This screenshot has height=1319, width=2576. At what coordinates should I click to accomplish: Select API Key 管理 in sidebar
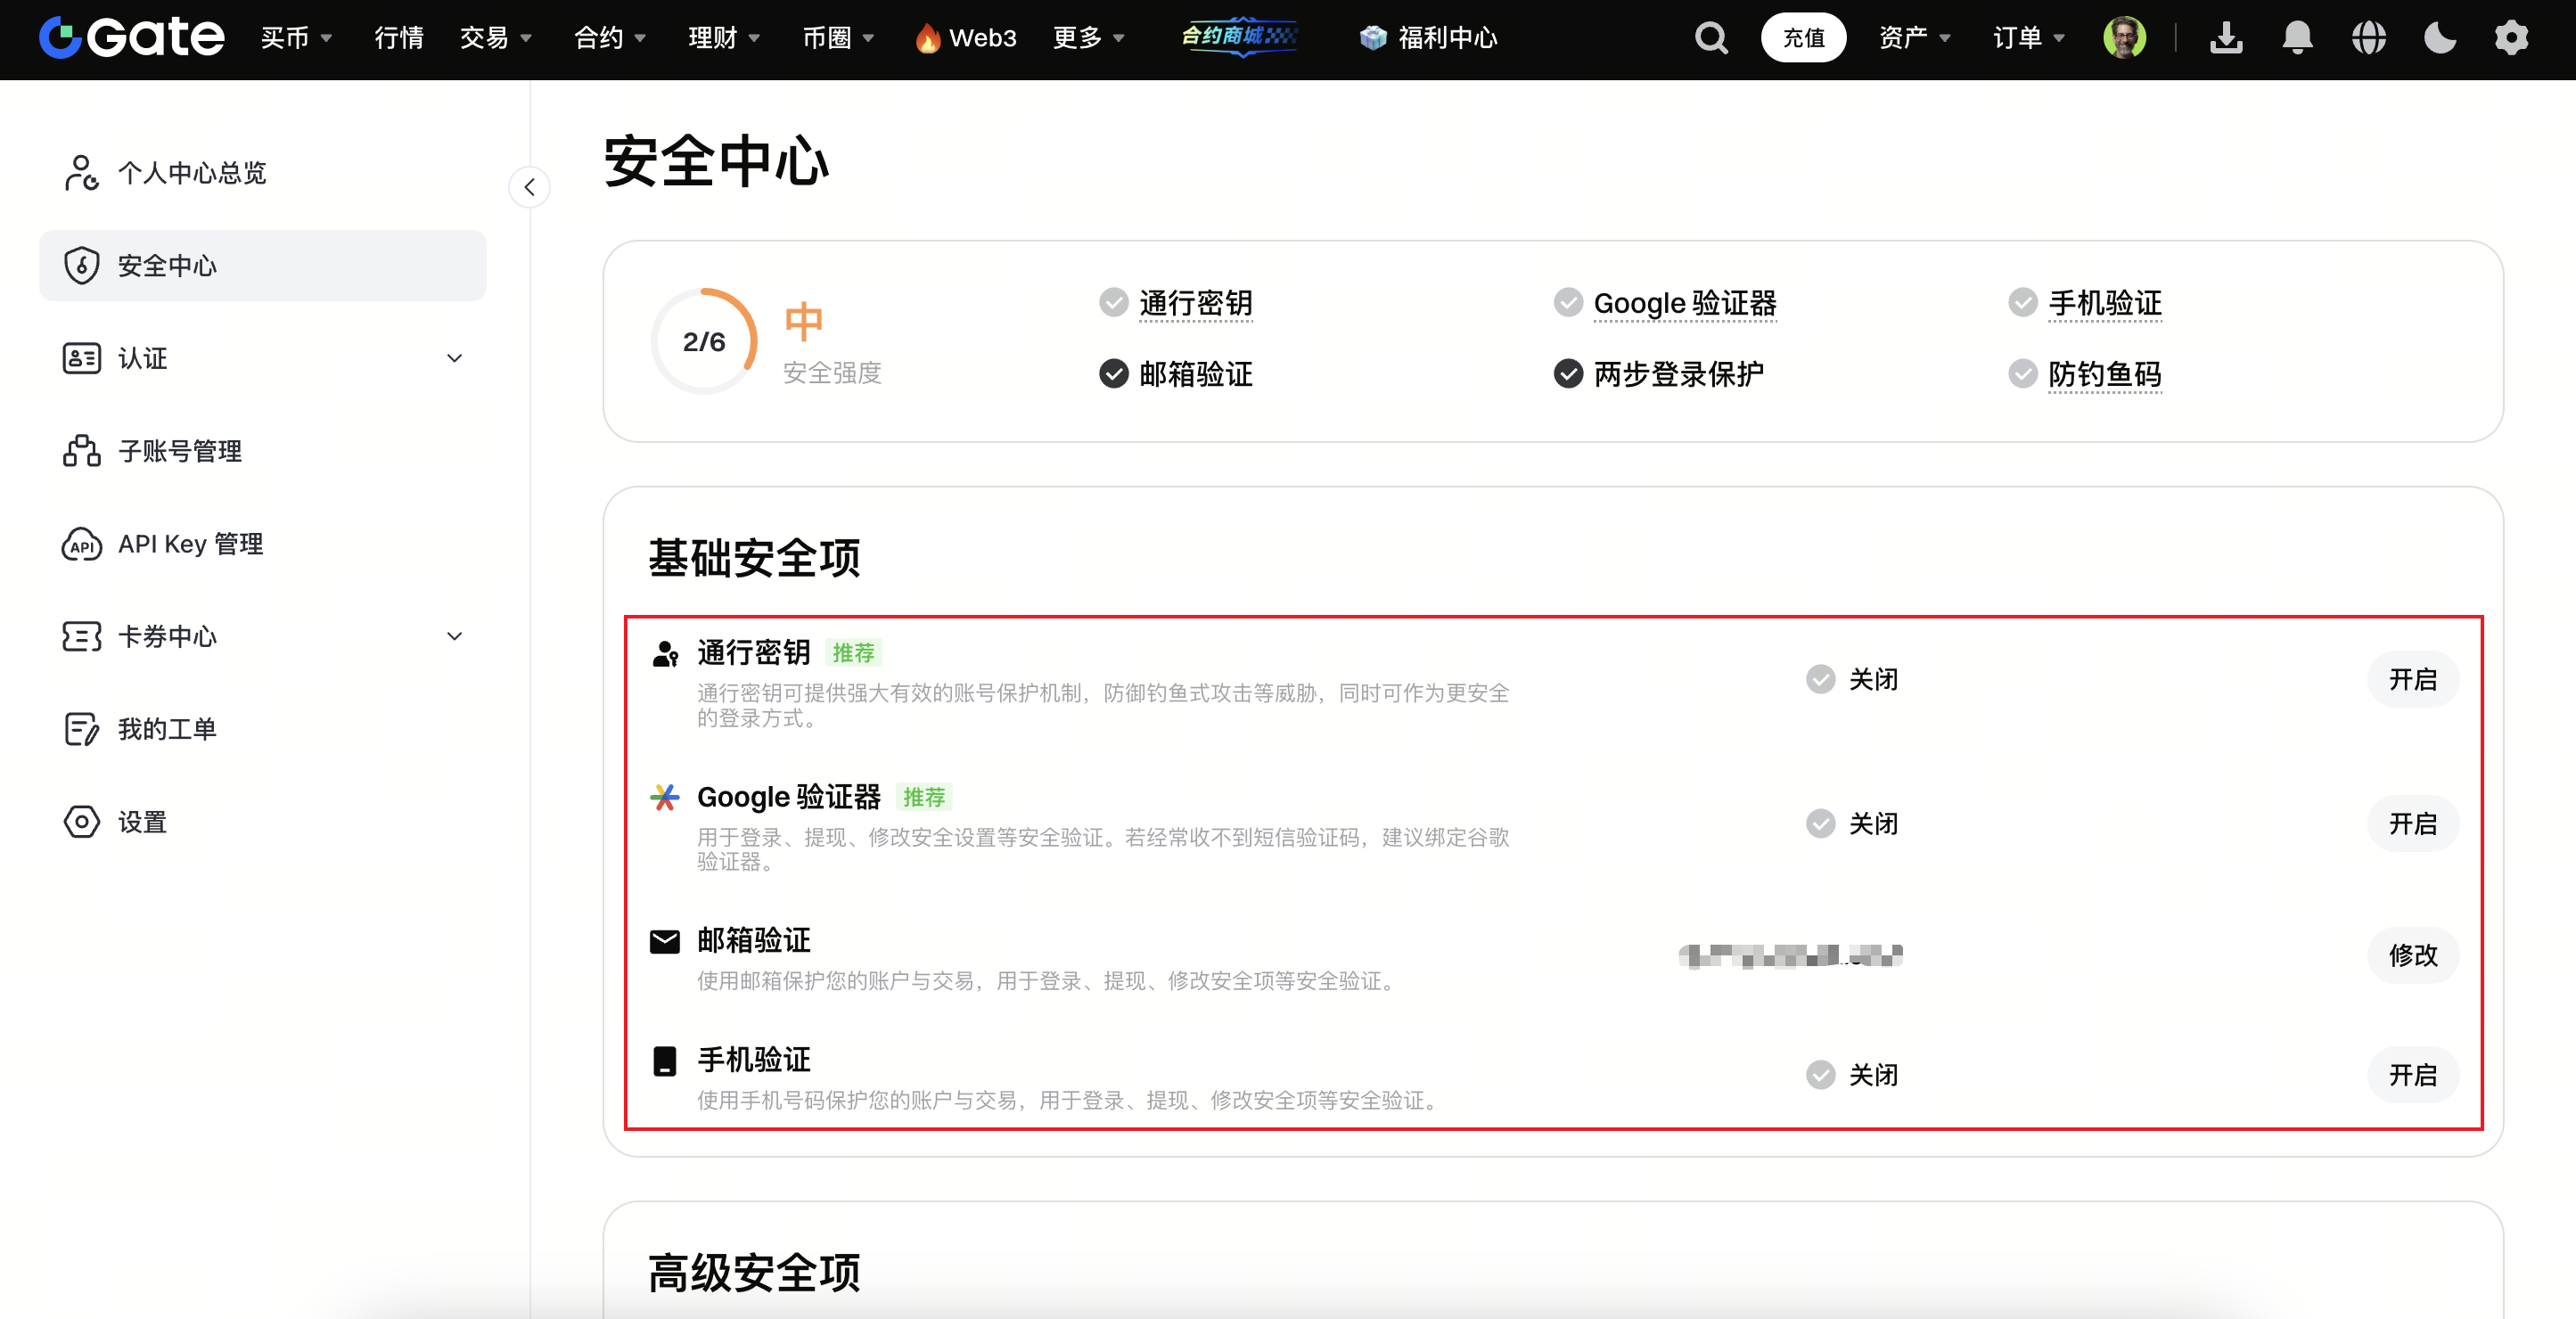click(190, 544)
